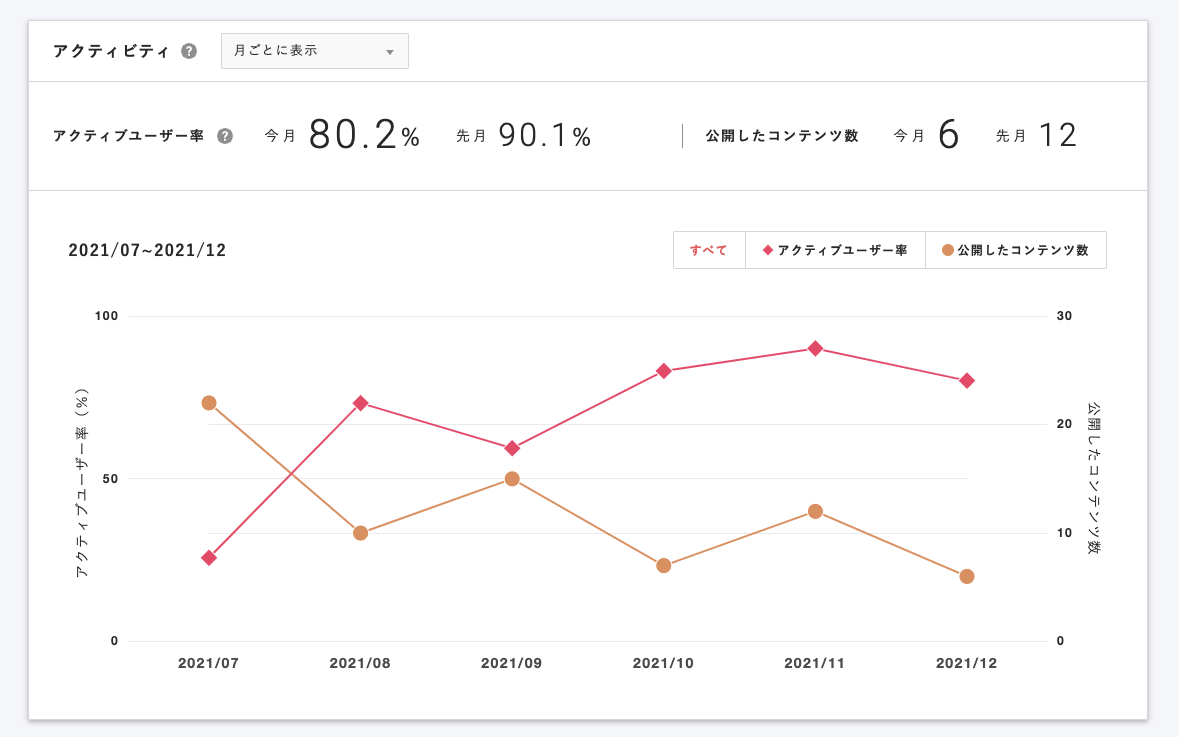
Task: Click help icon beside アクティビティ title
Action: point(189,52)
